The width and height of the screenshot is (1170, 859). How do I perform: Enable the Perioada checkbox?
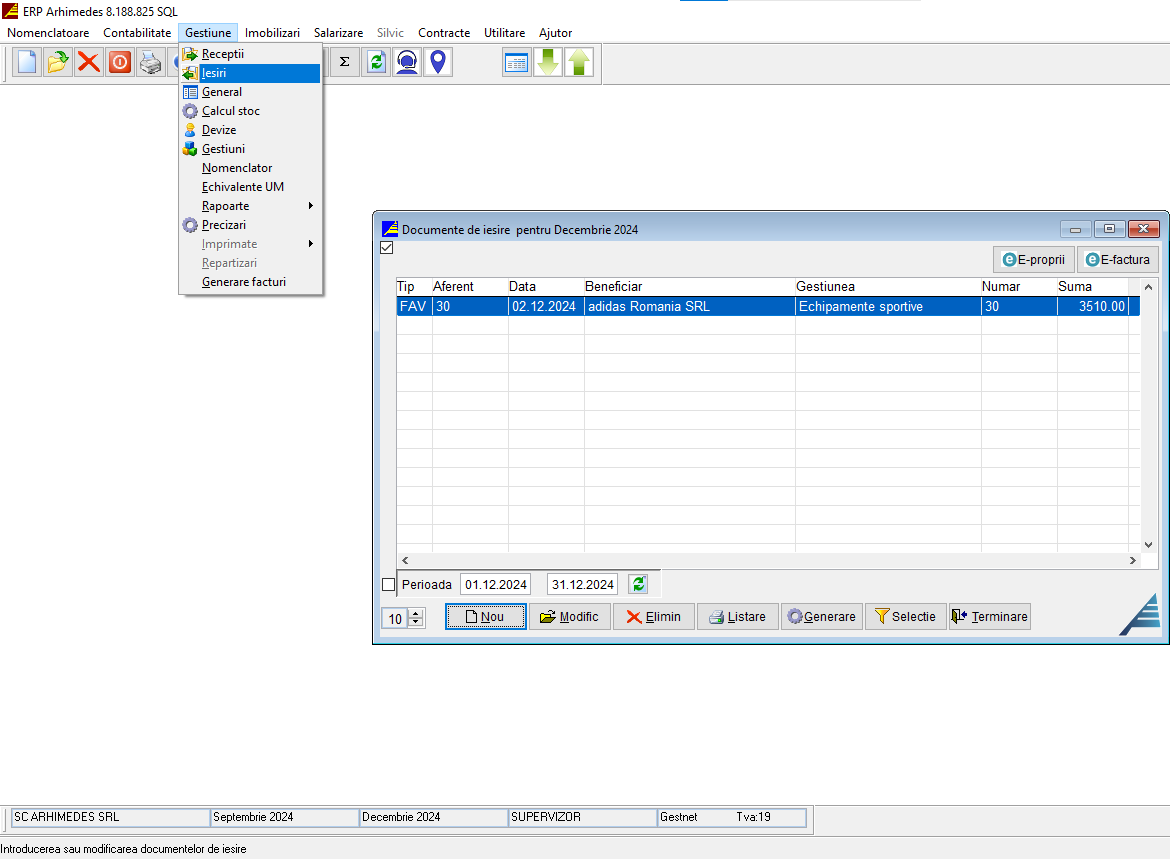coord(389,585)
